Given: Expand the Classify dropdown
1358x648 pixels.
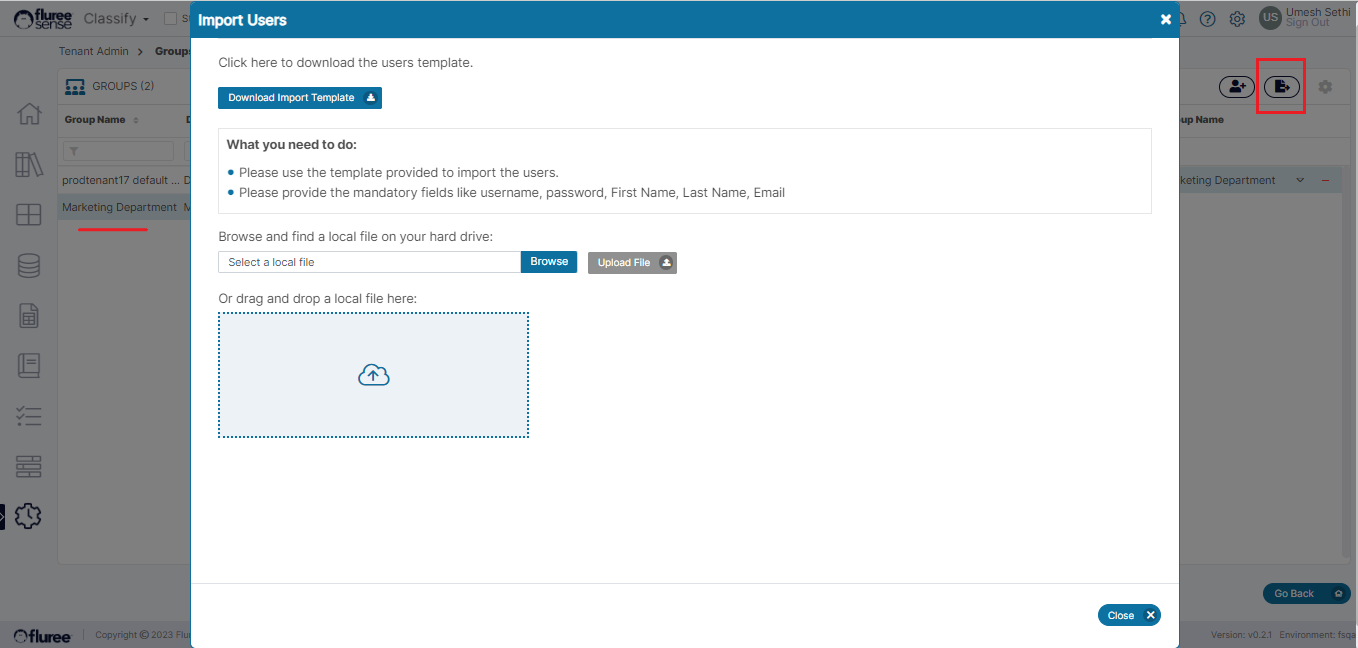Looking at the screenshot, I should point(117,19).
